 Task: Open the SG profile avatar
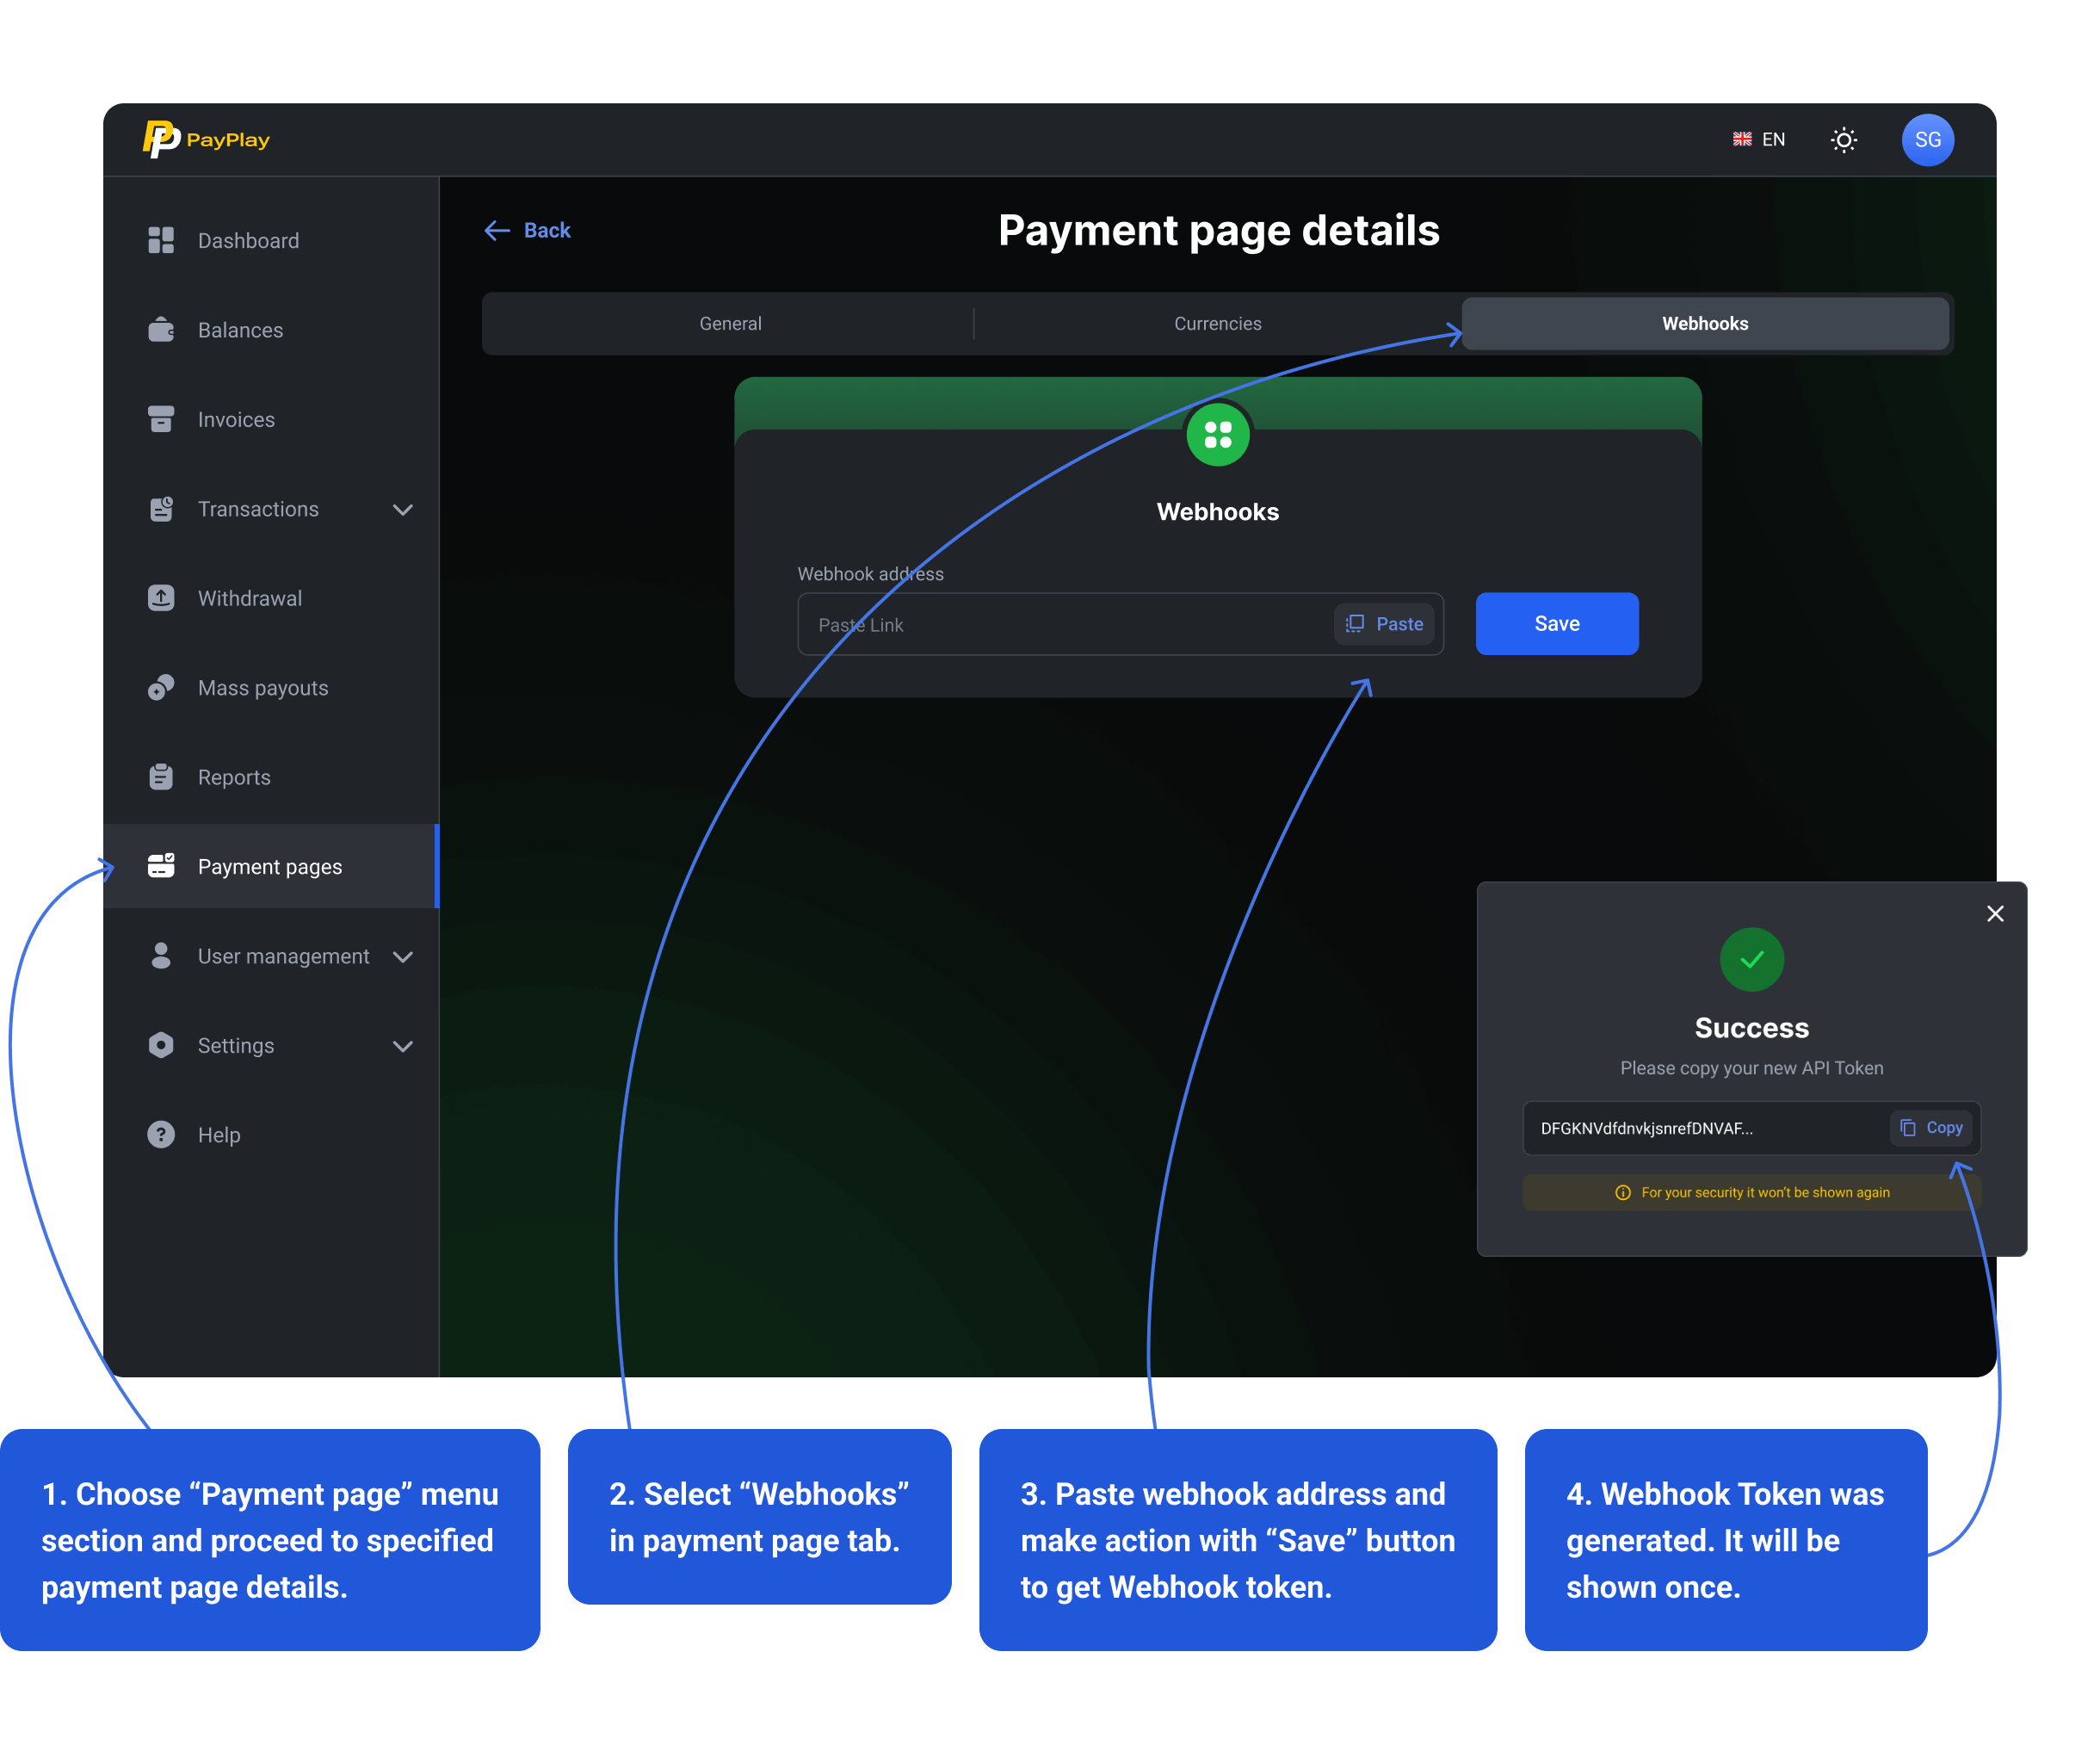point(1927,139)
